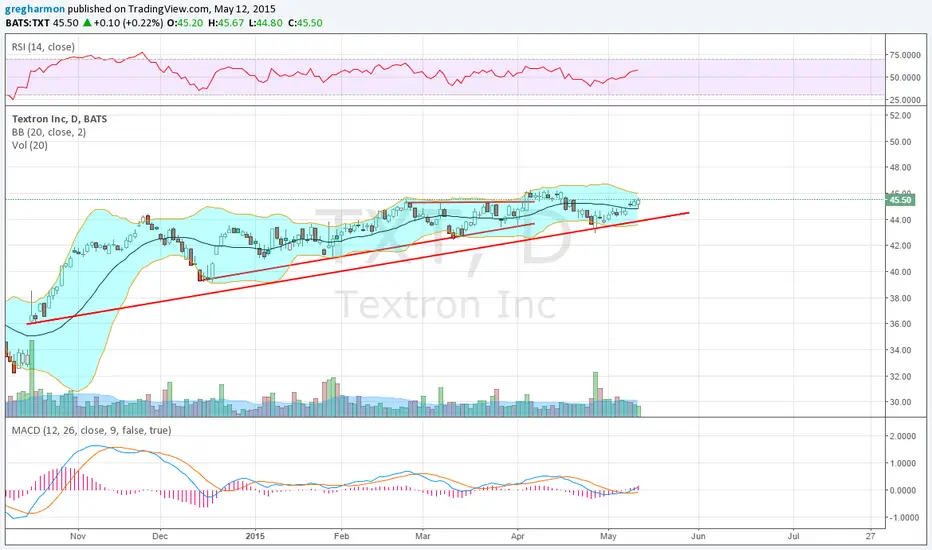Click the L:44.80 low price value
932x550 pixels.
click(265, 23)
